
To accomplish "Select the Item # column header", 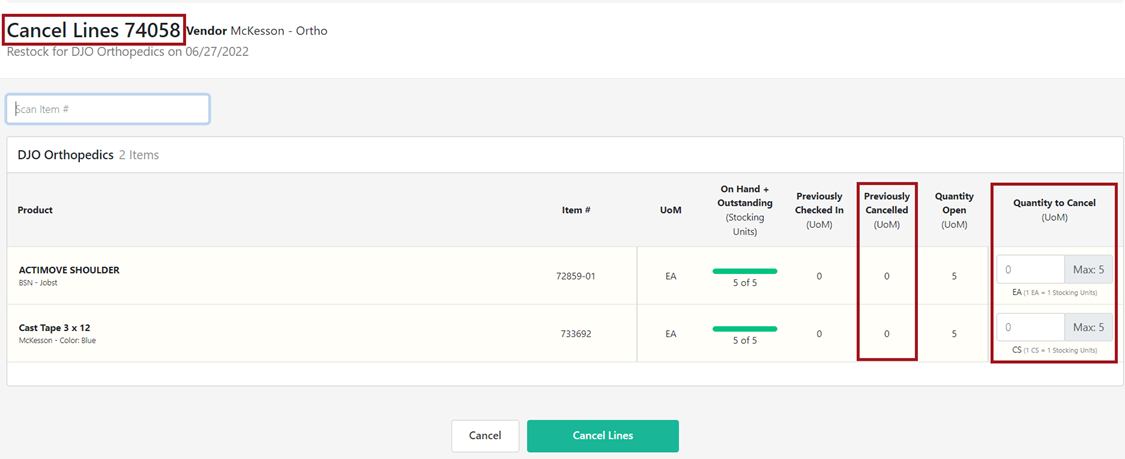I will 575,210.
